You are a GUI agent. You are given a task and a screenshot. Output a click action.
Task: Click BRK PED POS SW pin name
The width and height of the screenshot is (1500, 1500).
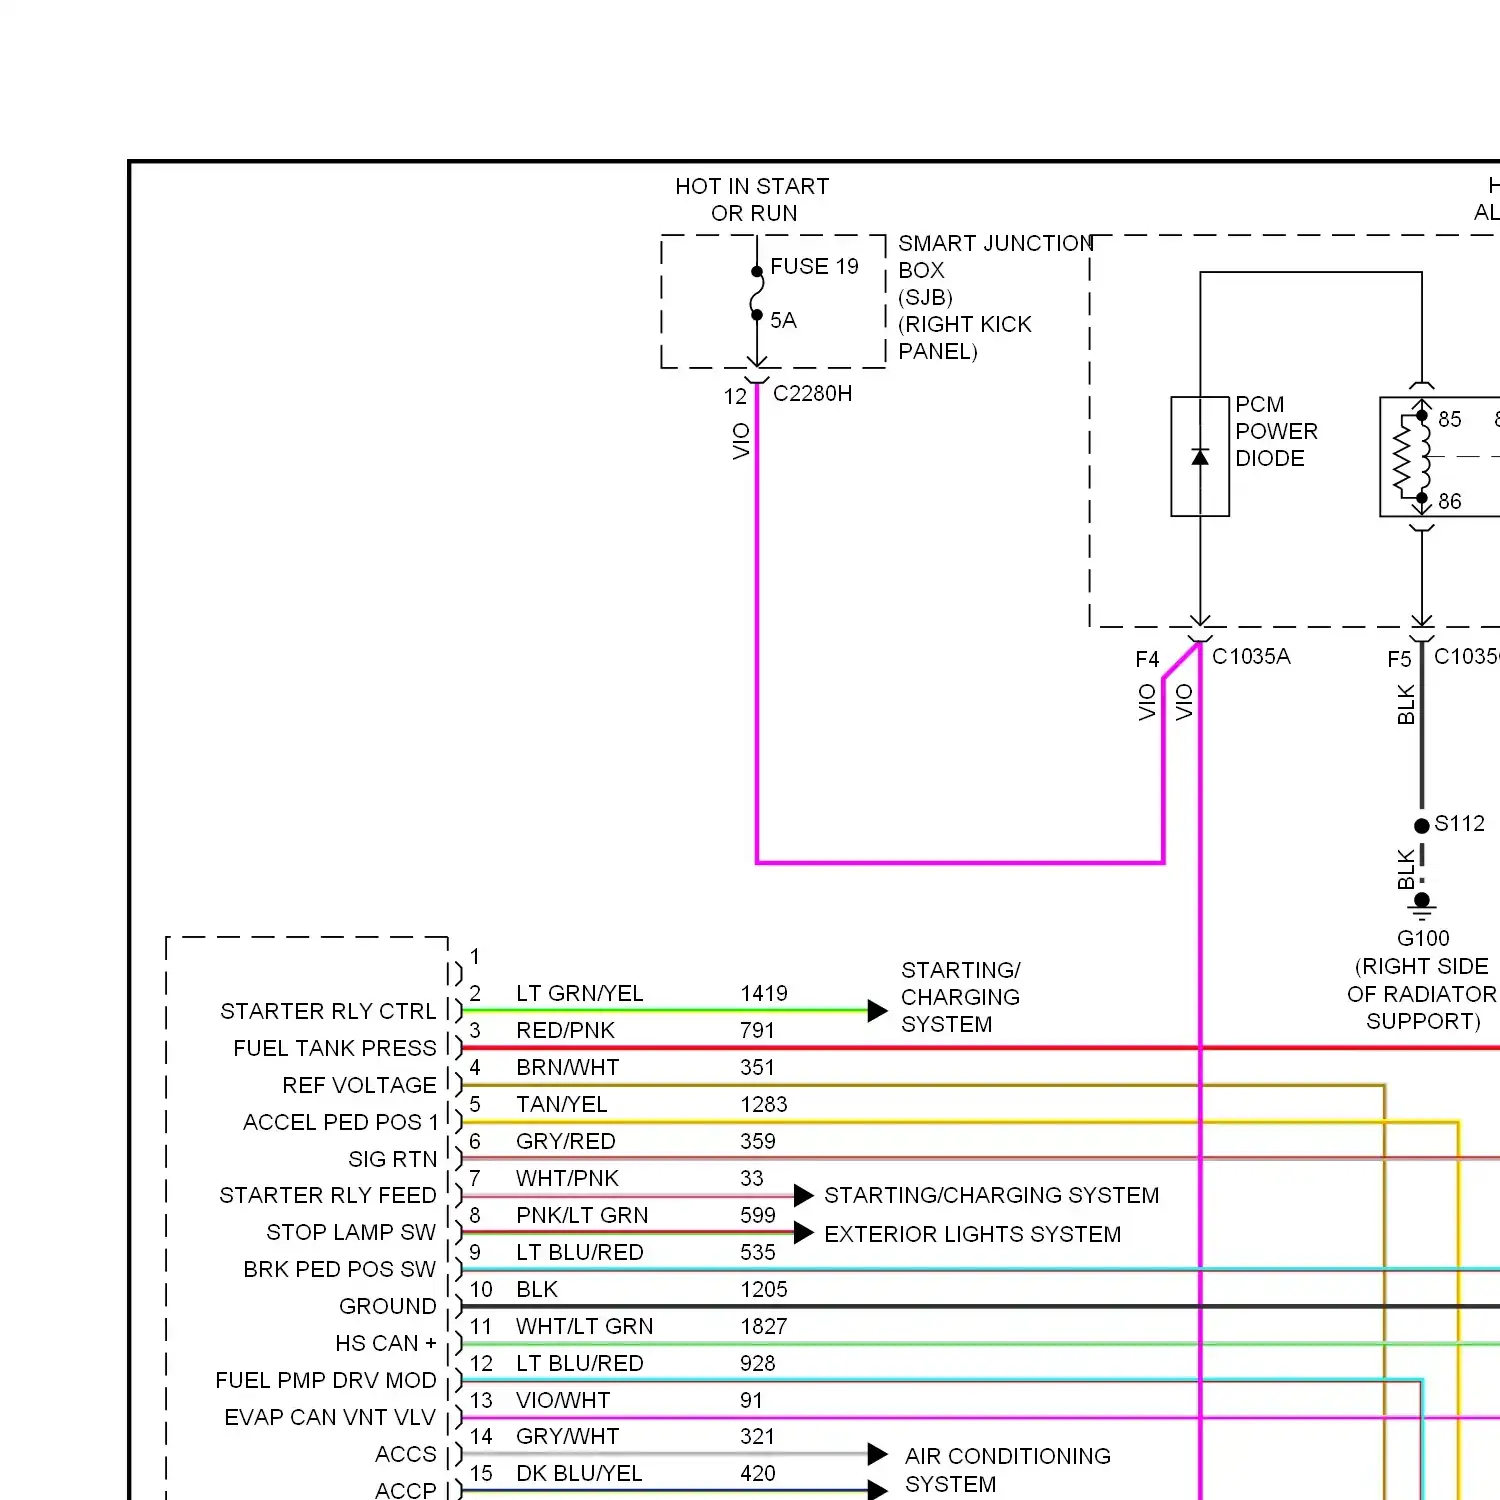tap(340, 1270)
